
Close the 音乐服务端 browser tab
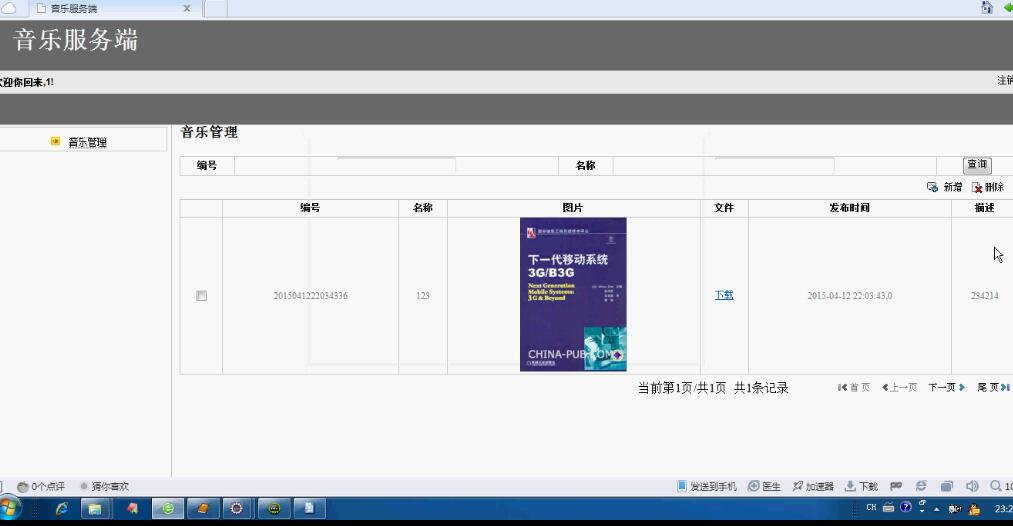tap(187, 8)
